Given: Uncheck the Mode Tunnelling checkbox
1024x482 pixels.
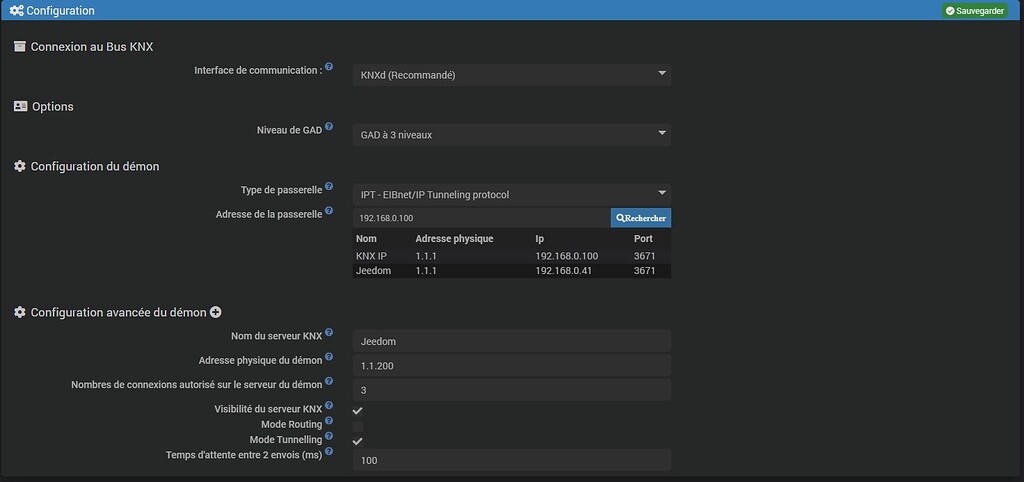Looking at the screenshot, I should click(x=357, y=441).
